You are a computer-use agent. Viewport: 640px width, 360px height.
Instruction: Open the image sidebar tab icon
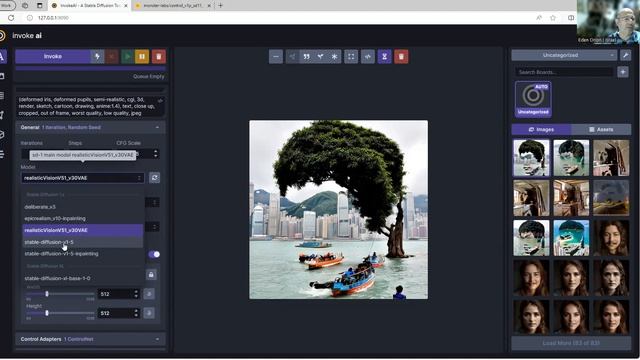point(2,76)
